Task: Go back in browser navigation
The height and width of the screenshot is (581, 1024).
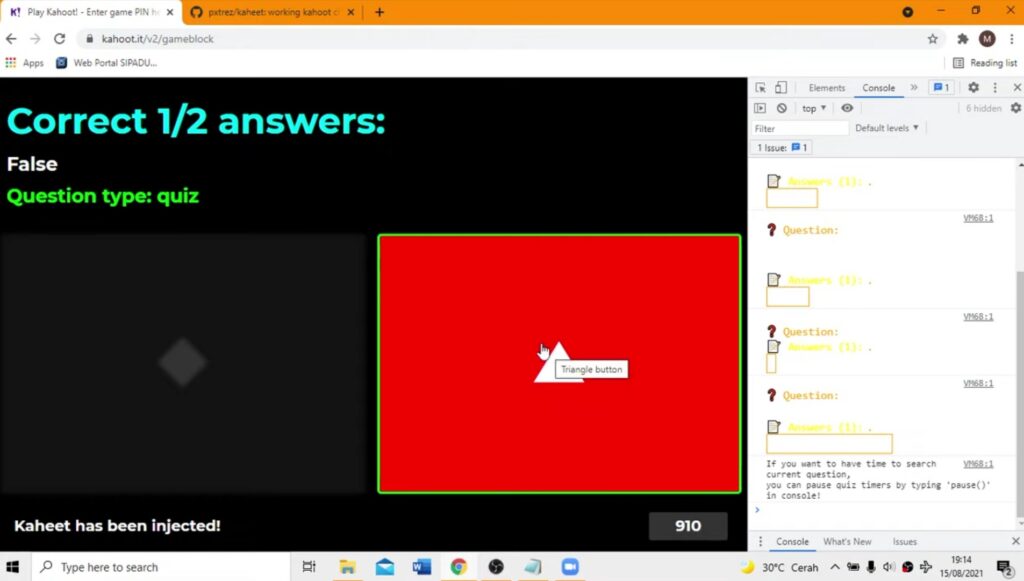Action: tap(11, 39)
